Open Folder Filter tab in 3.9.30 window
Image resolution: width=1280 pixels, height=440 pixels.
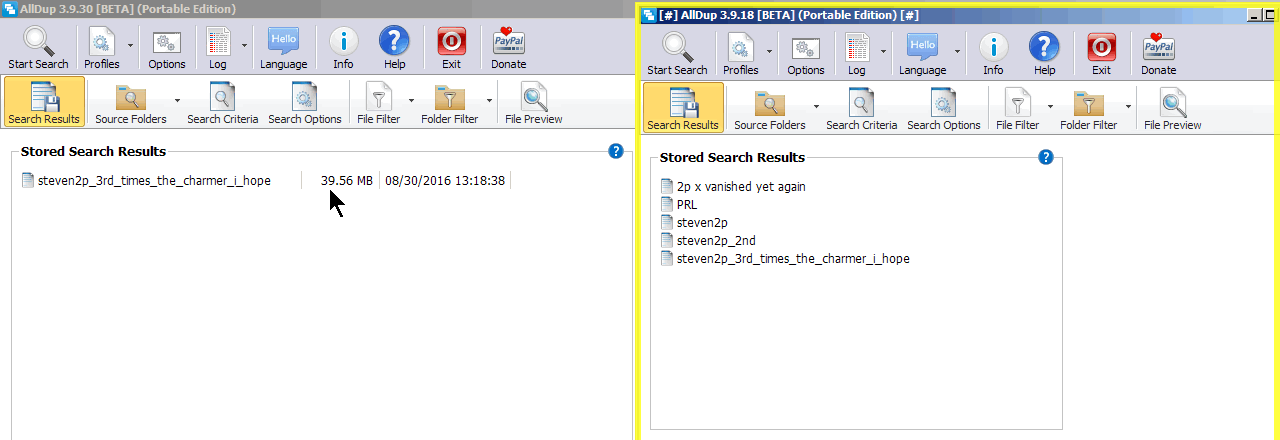click(449, 105)
